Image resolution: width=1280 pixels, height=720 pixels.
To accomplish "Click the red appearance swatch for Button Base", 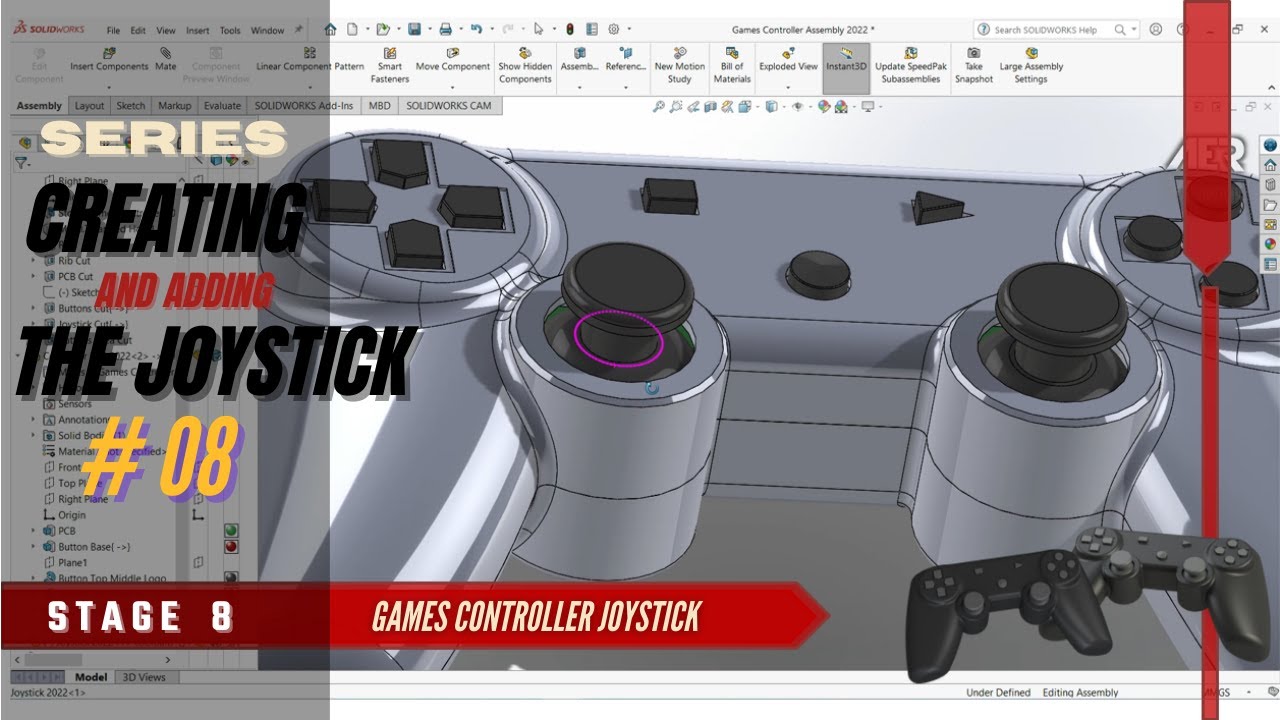I will click(x=231, y=547).
